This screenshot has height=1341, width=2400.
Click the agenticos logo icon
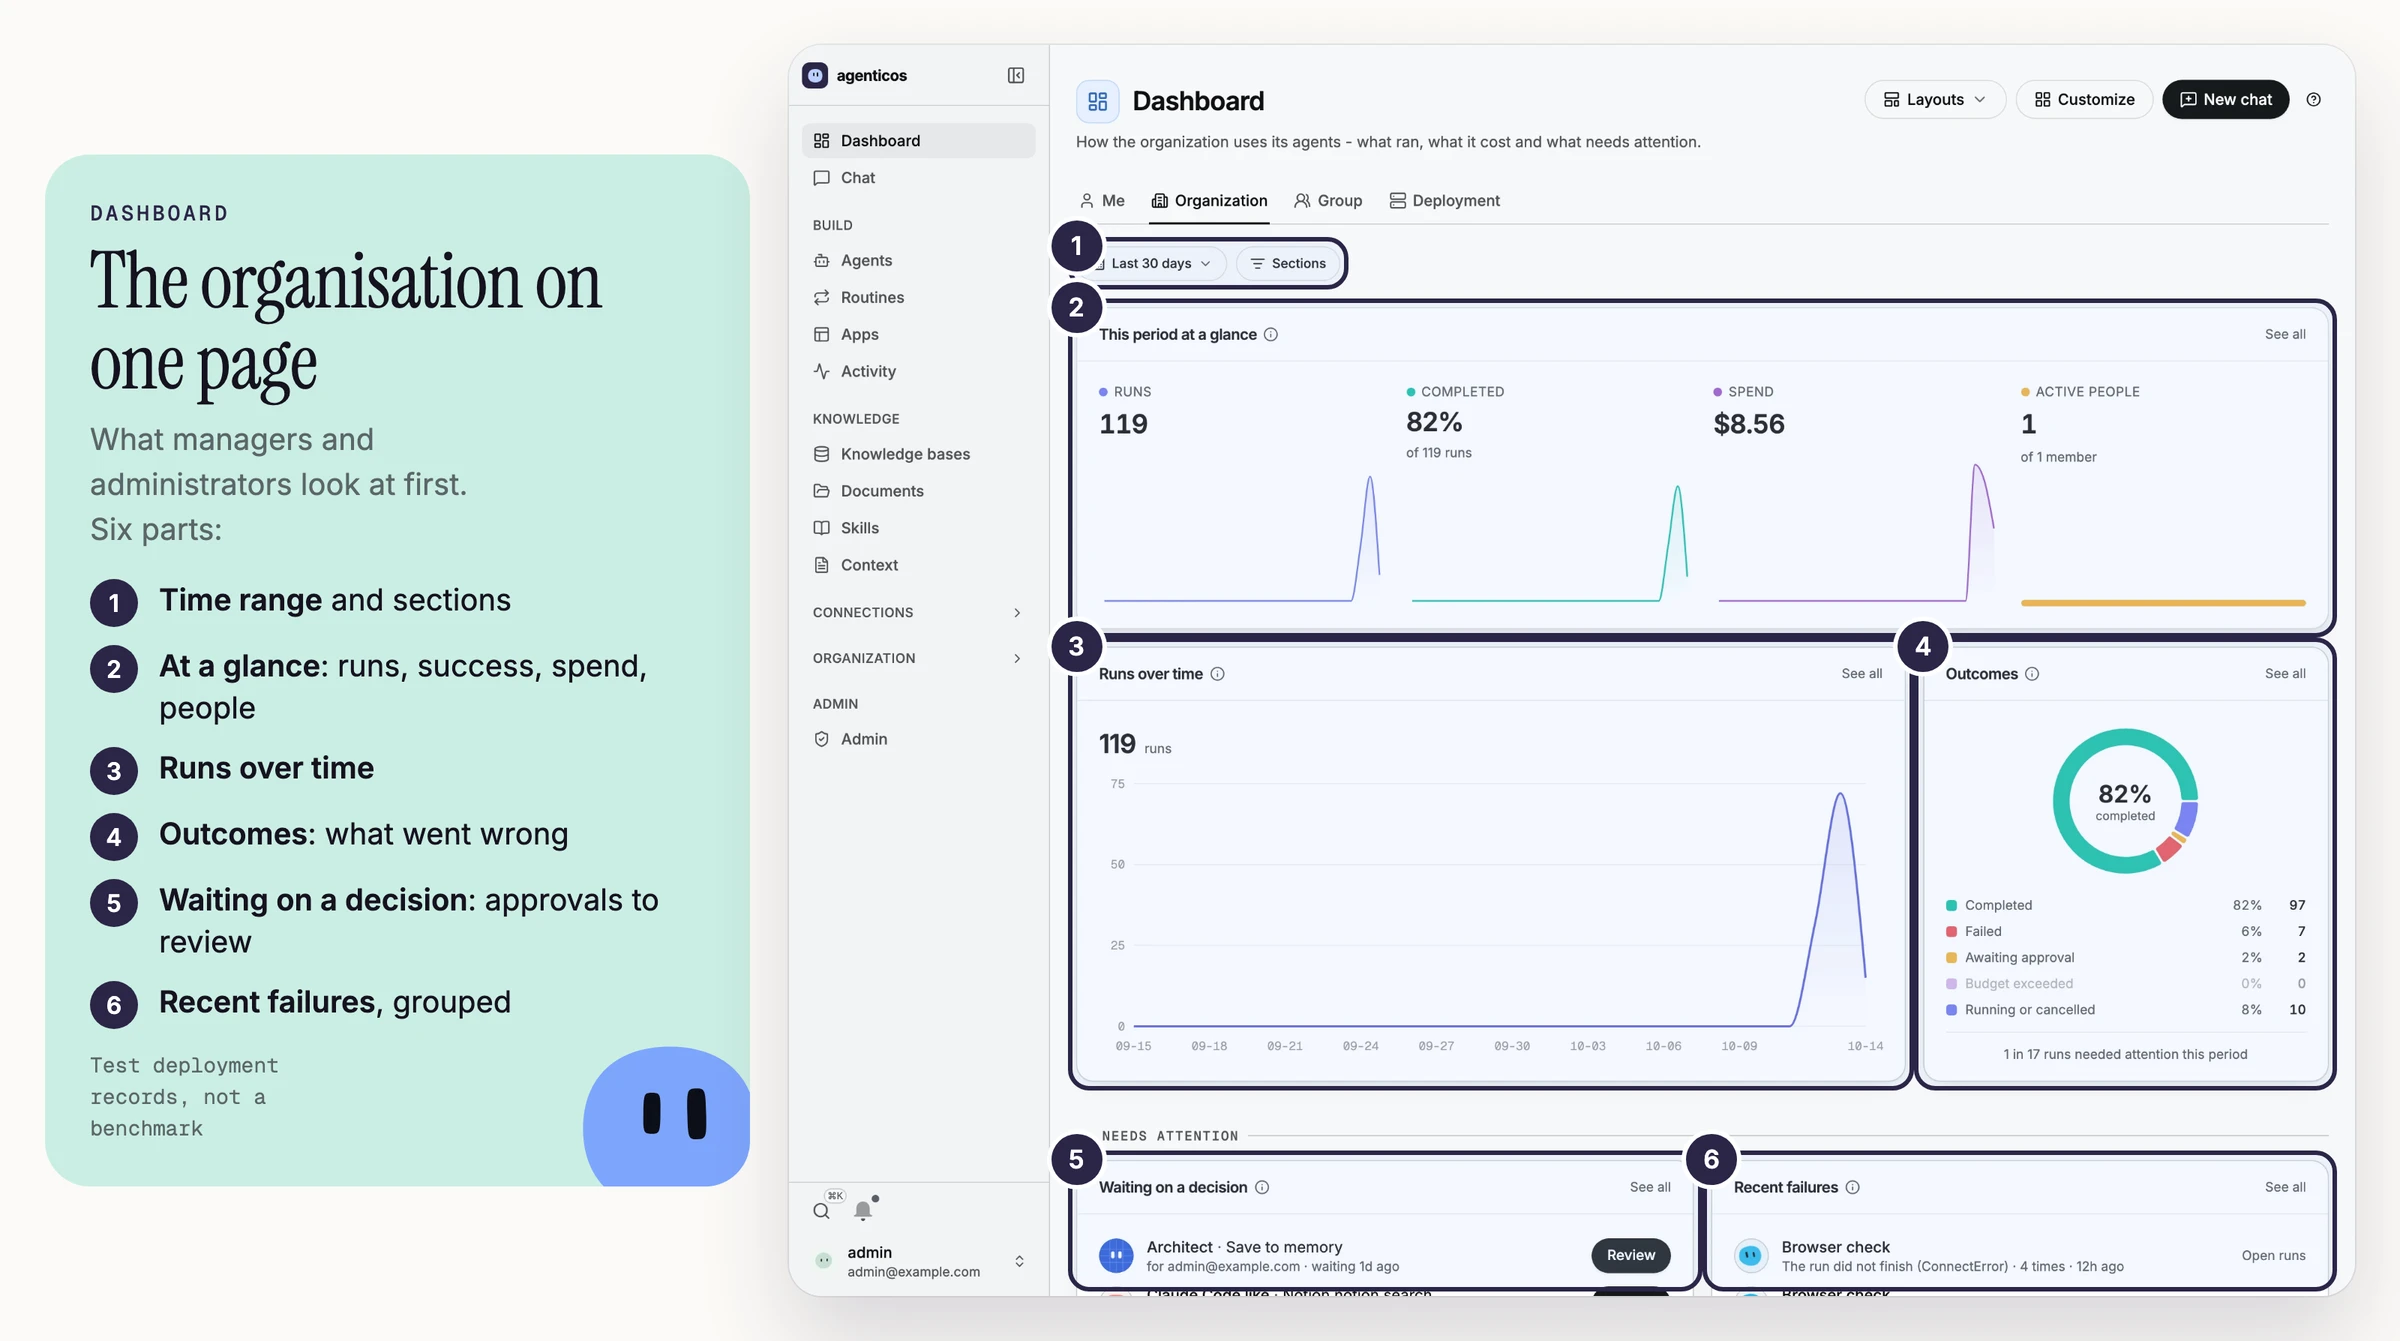[815, 75]
